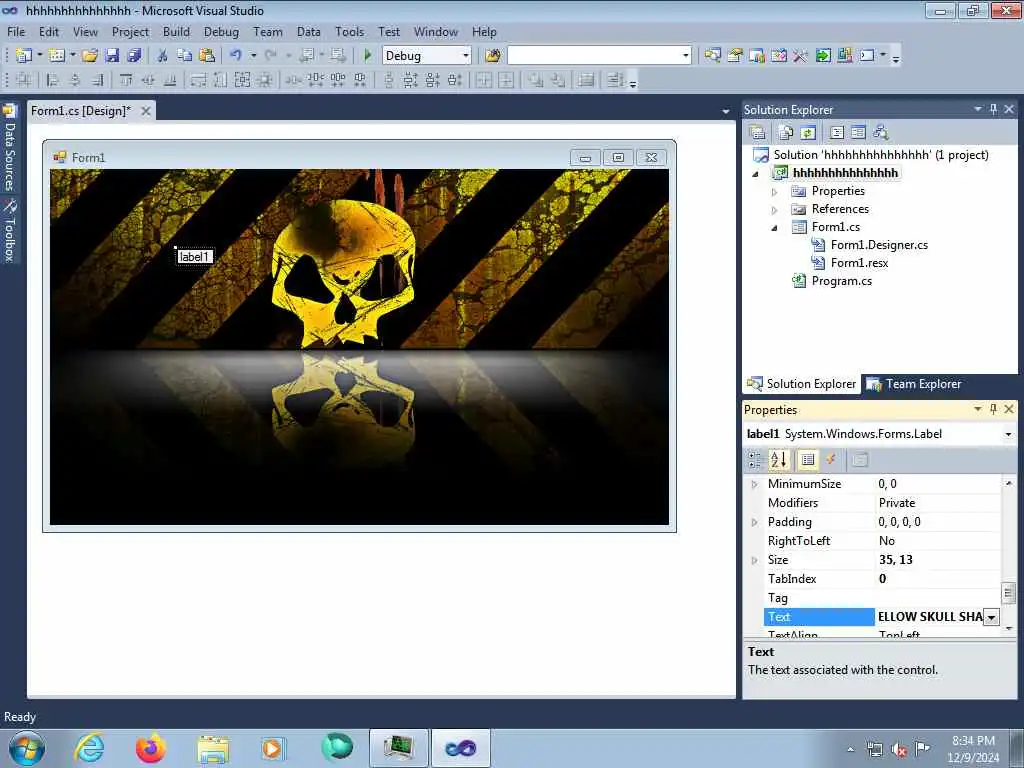Expand the Padding property row

pos(754,522)
